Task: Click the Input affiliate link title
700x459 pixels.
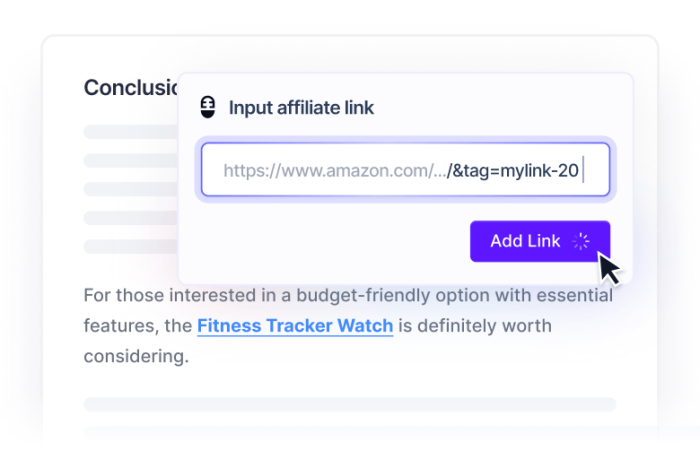Action: coord(301,108)
